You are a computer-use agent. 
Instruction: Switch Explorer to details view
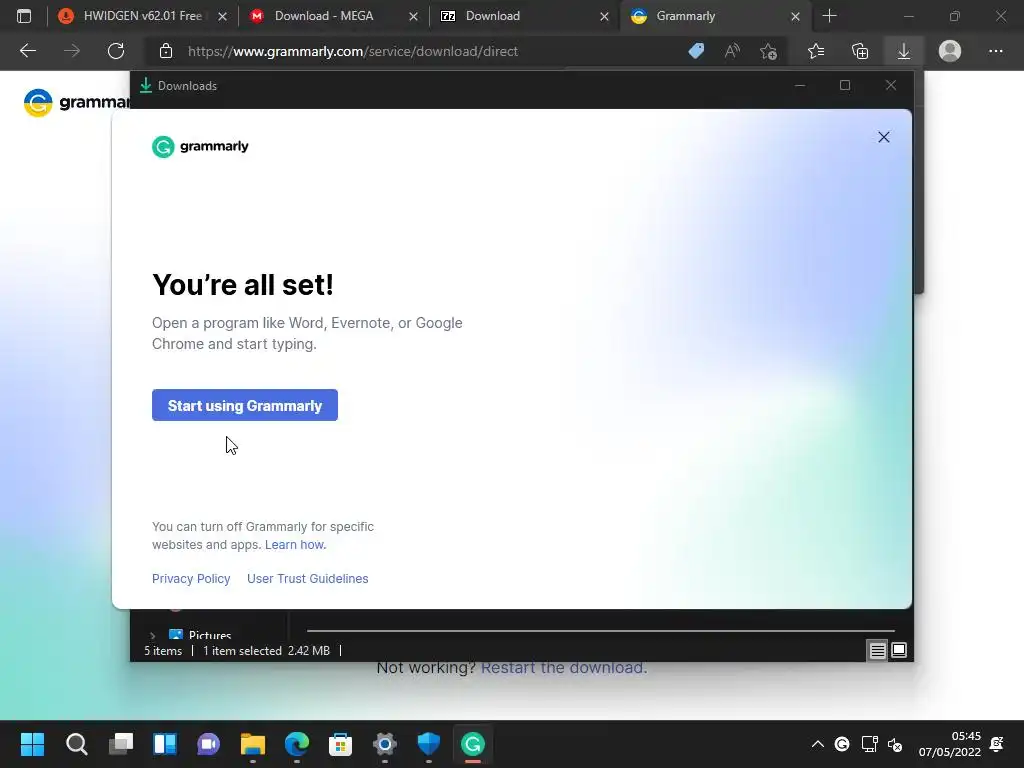877,650
